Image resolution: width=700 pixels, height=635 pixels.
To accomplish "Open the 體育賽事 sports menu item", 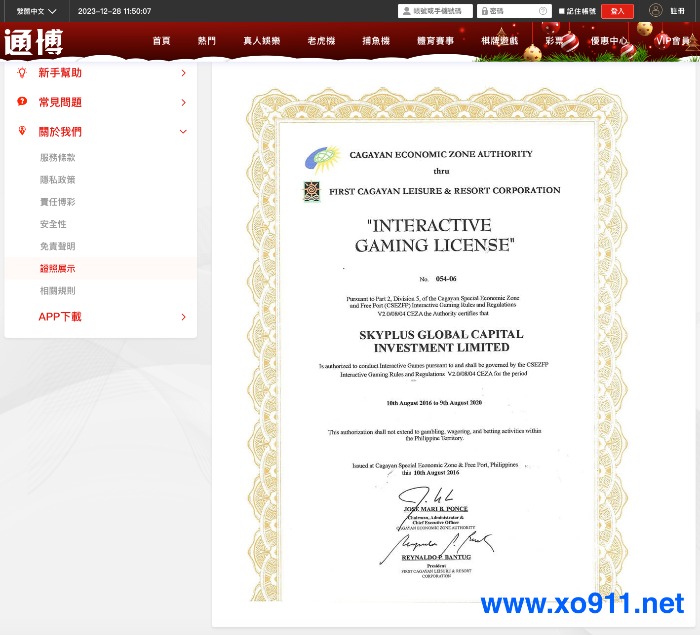I will [x=435, y=41].
